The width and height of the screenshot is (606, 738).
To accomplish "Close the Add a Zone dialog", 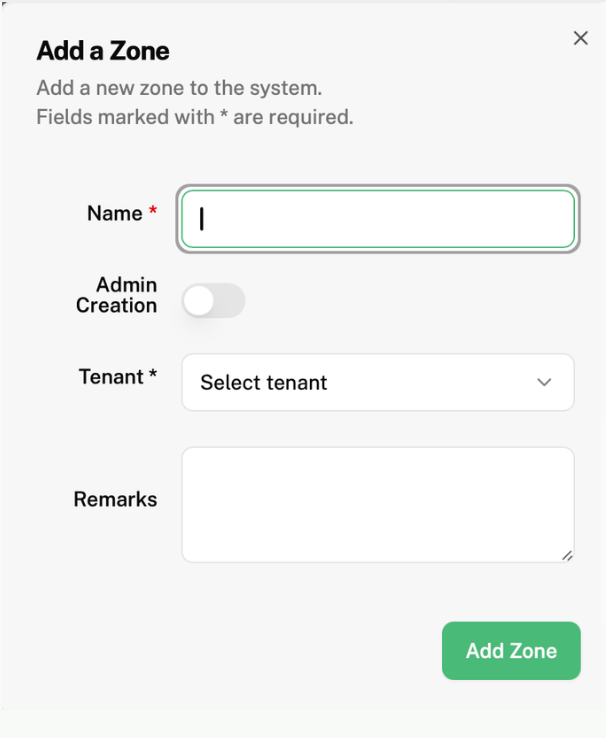I will [580, 38].
